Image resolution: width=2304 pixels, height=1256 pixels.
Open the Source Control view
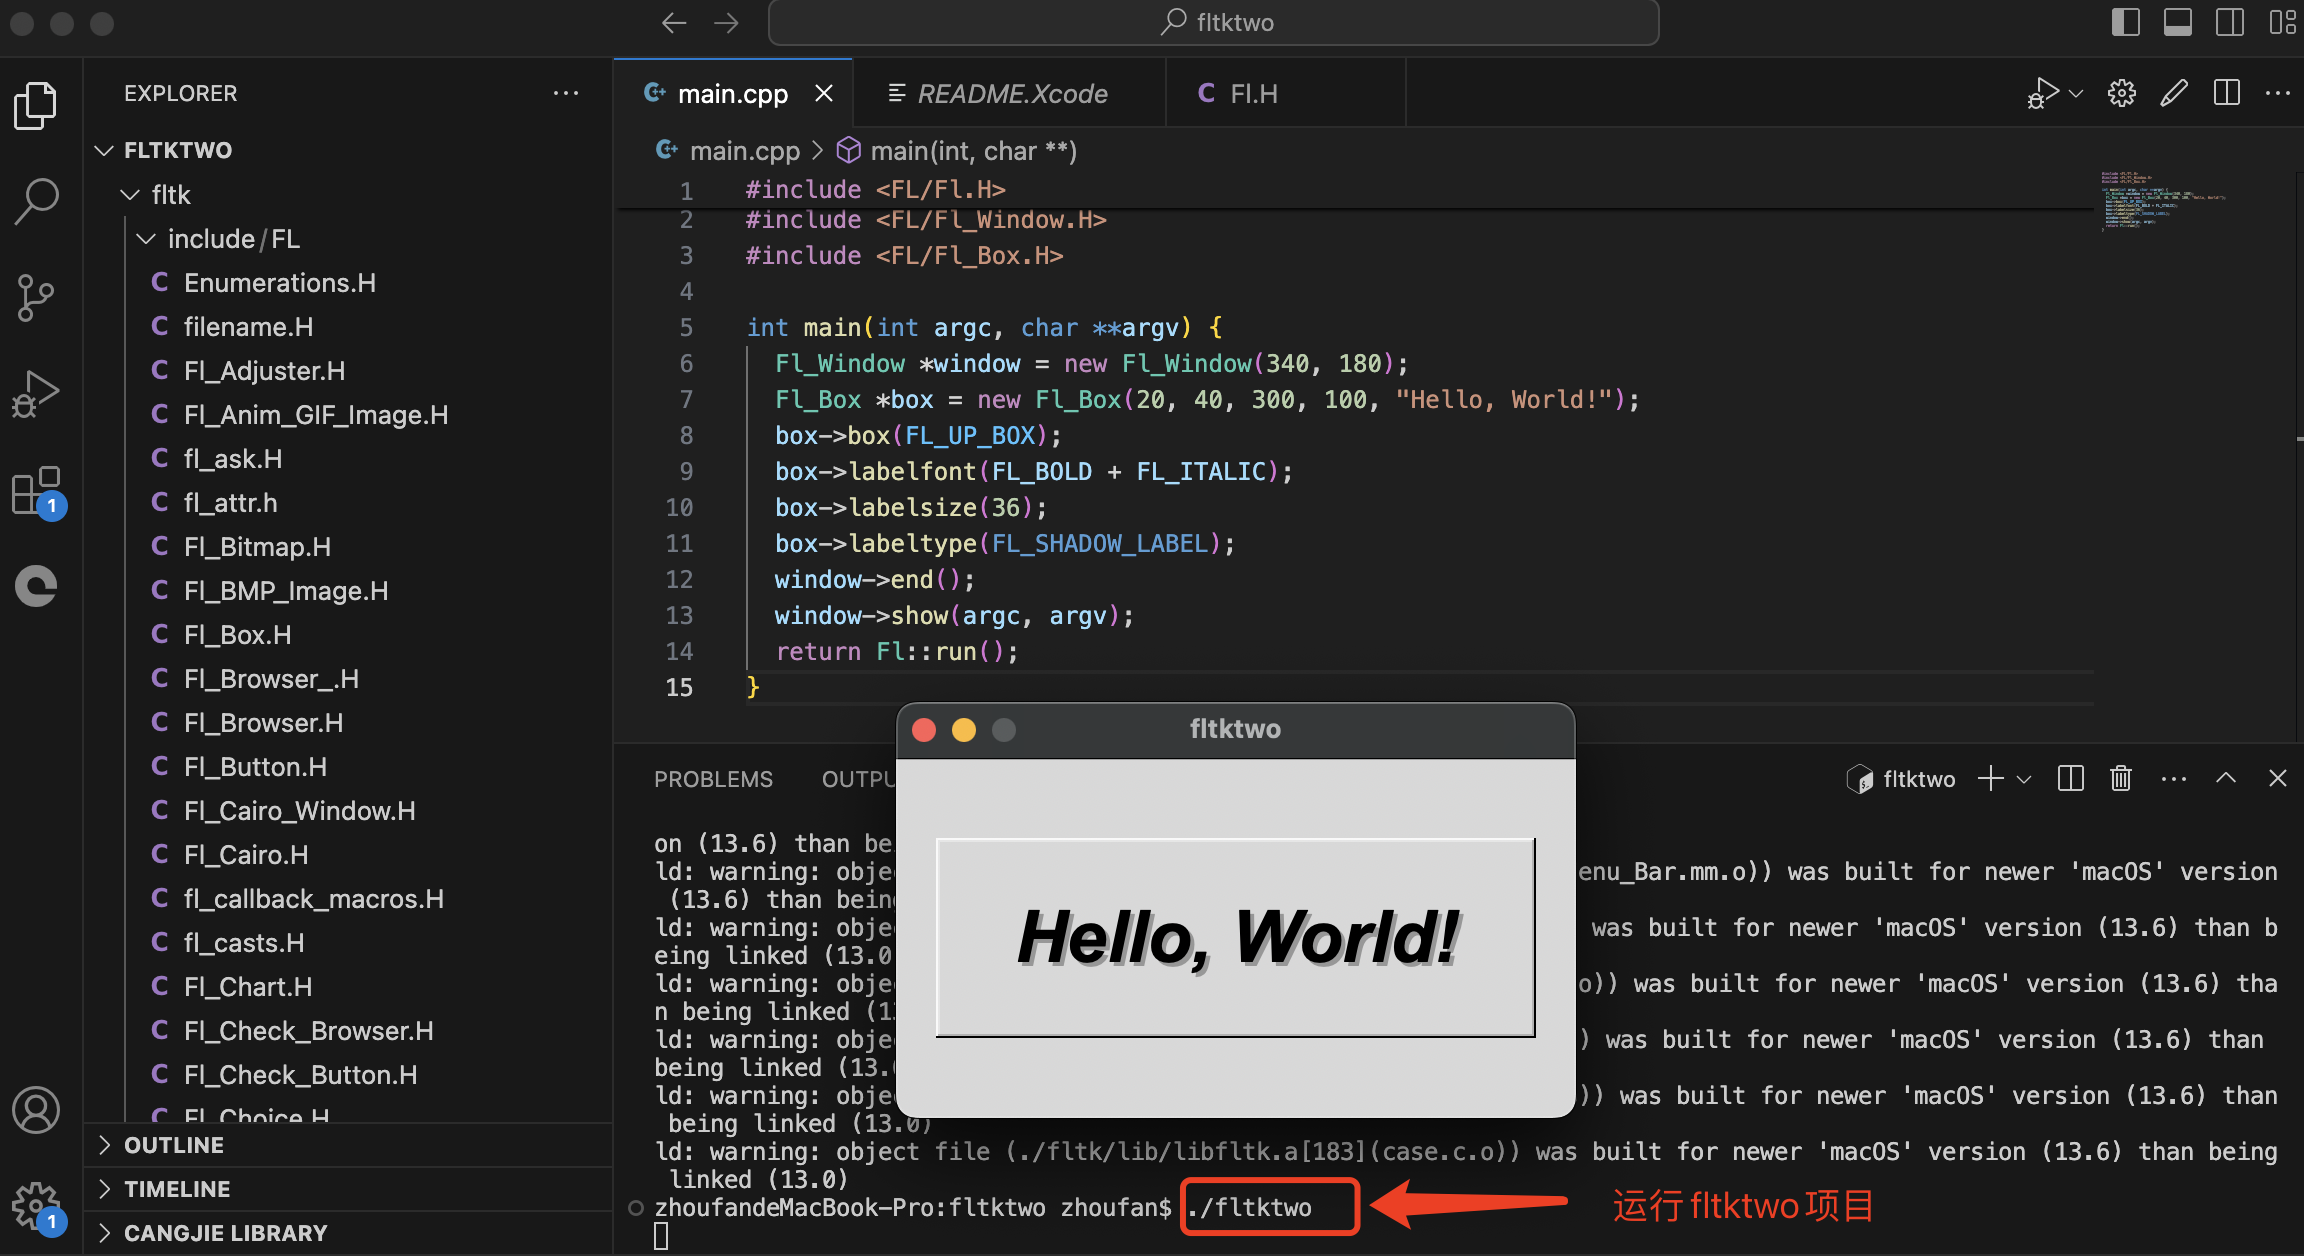click(36, 298)
